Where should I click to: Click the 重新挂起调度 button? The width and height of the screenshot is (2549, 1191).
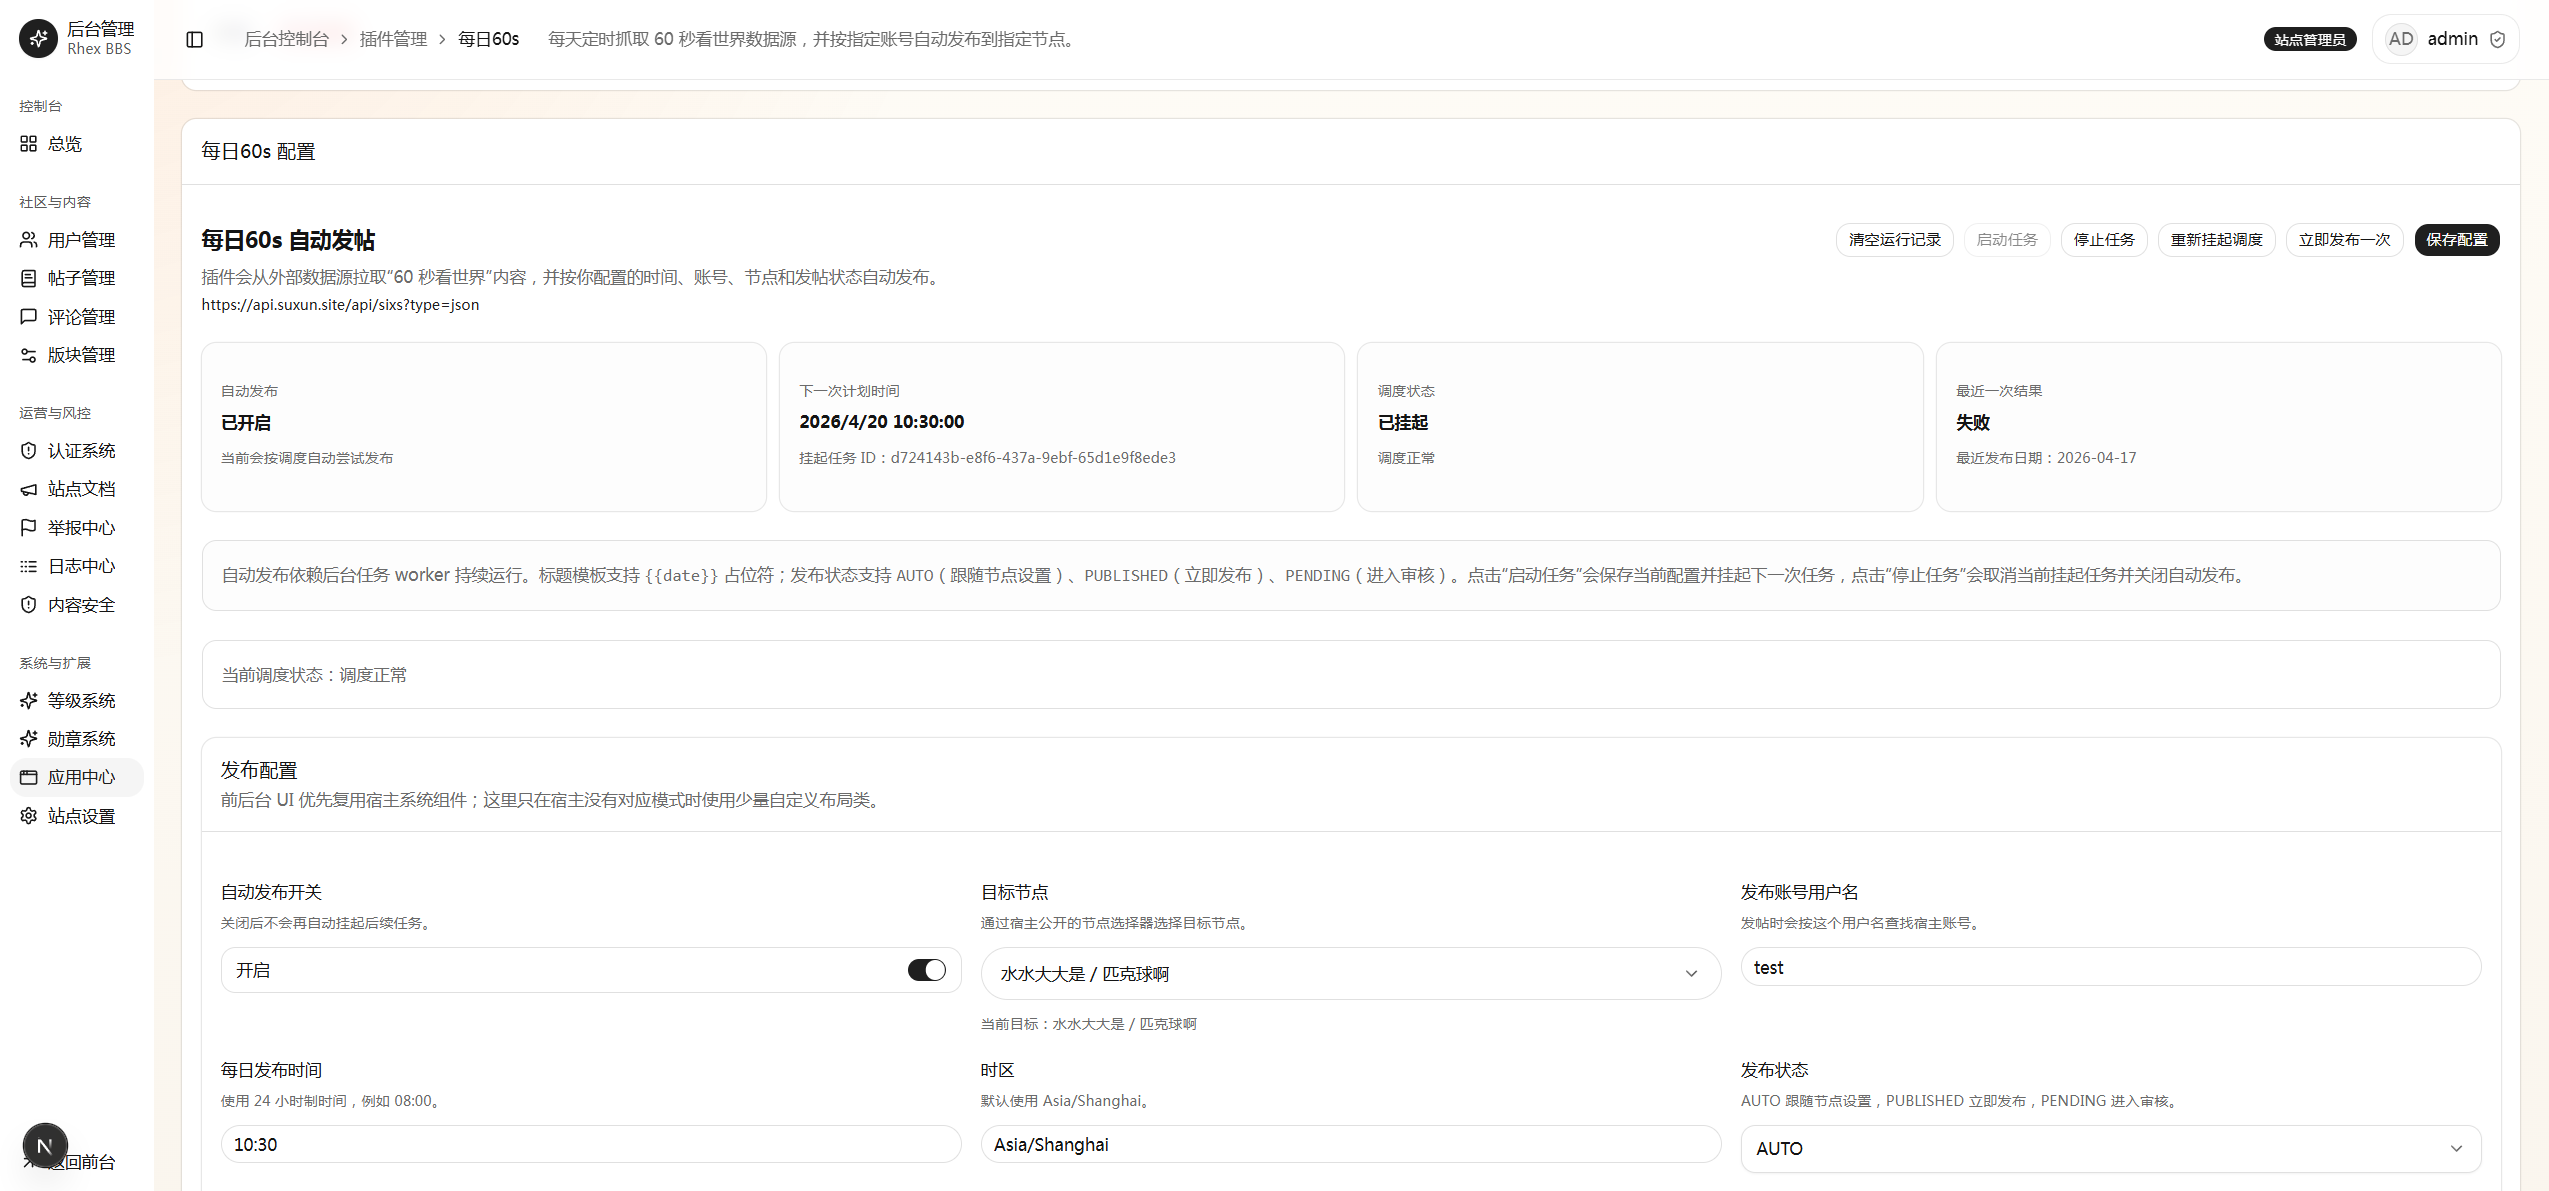point(2216,240)
